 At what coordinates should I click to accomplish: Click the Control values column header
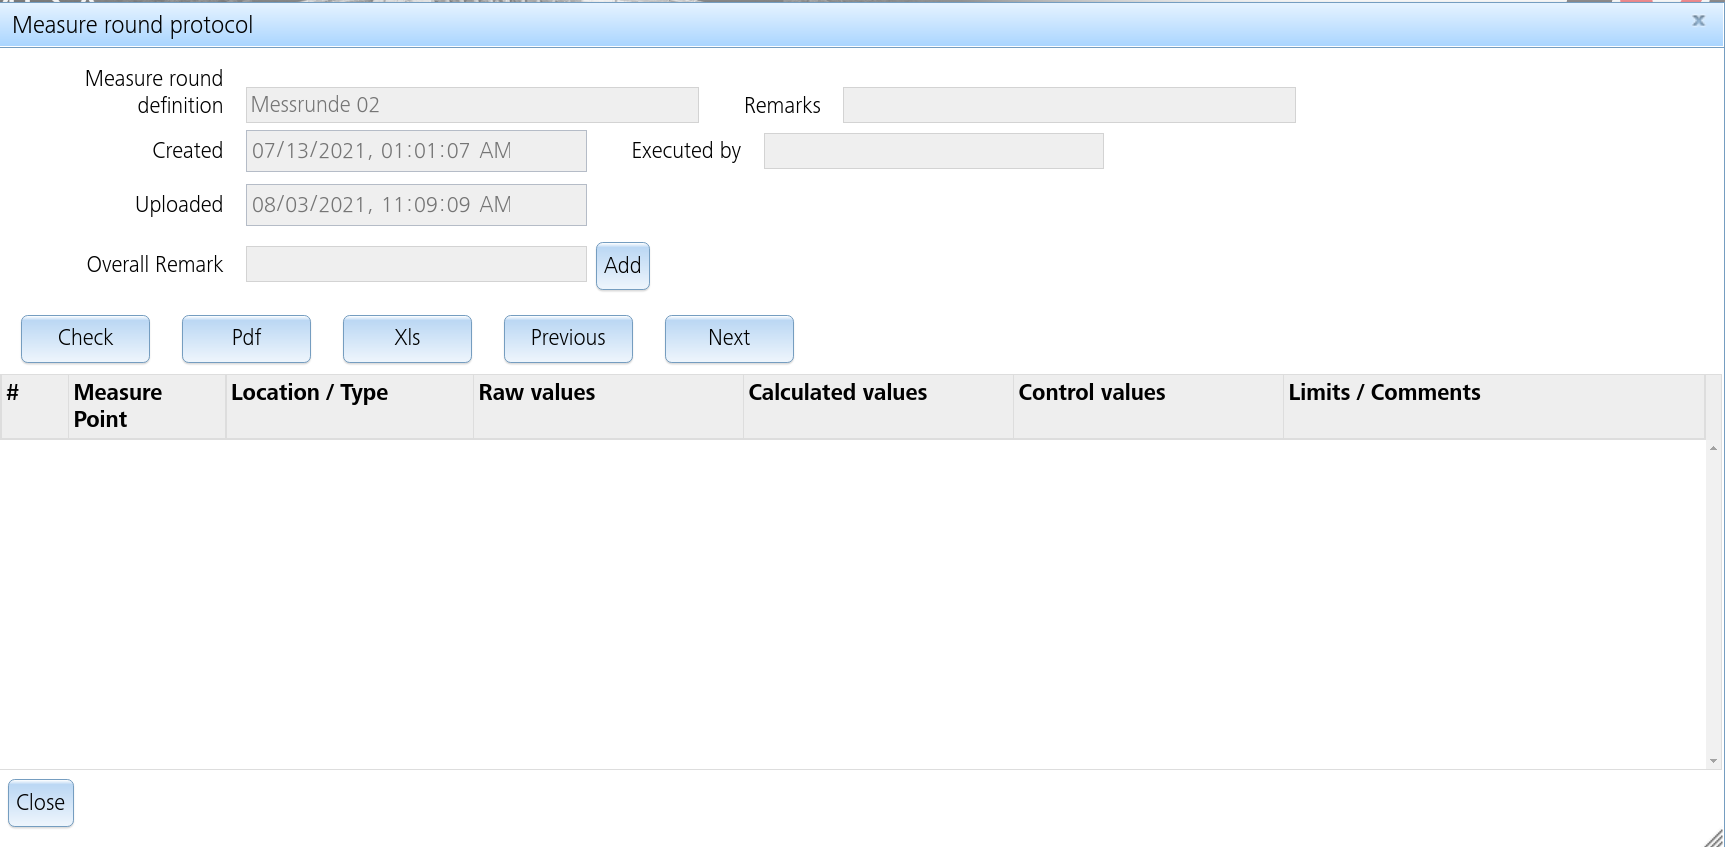(1149, 407)
